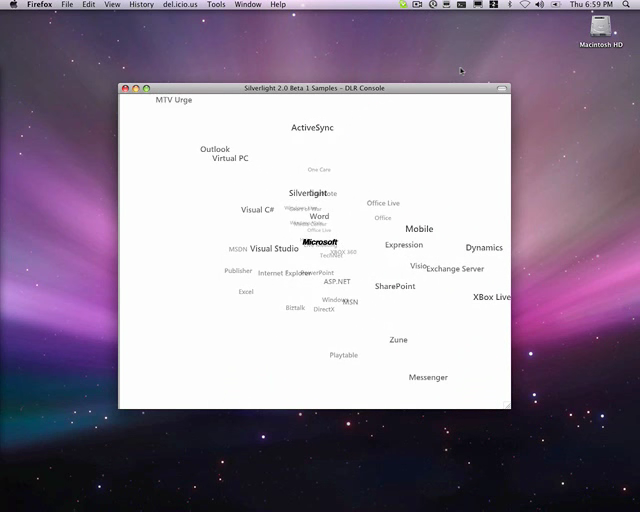This screenshot has width=640, height=512.
Task: Click the upper Office Live tag
Action: pyautogui.click(x=383, y=203)
